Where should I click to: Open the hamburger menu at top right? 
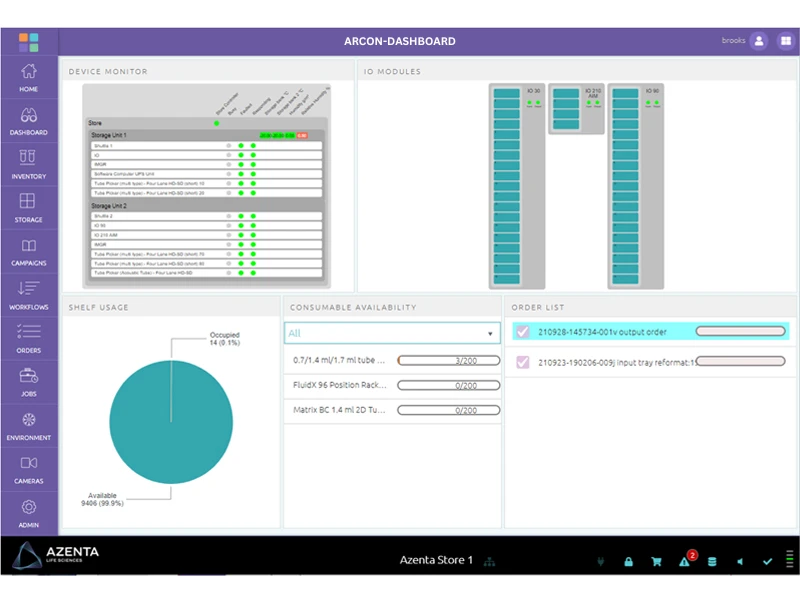[785, 41]
